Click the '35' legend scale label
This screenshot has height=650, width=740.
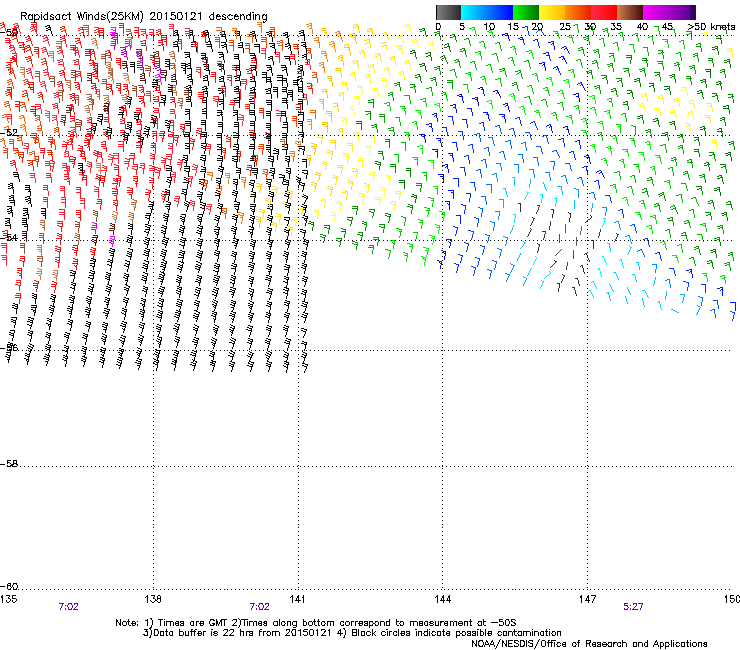click(616, 27)
